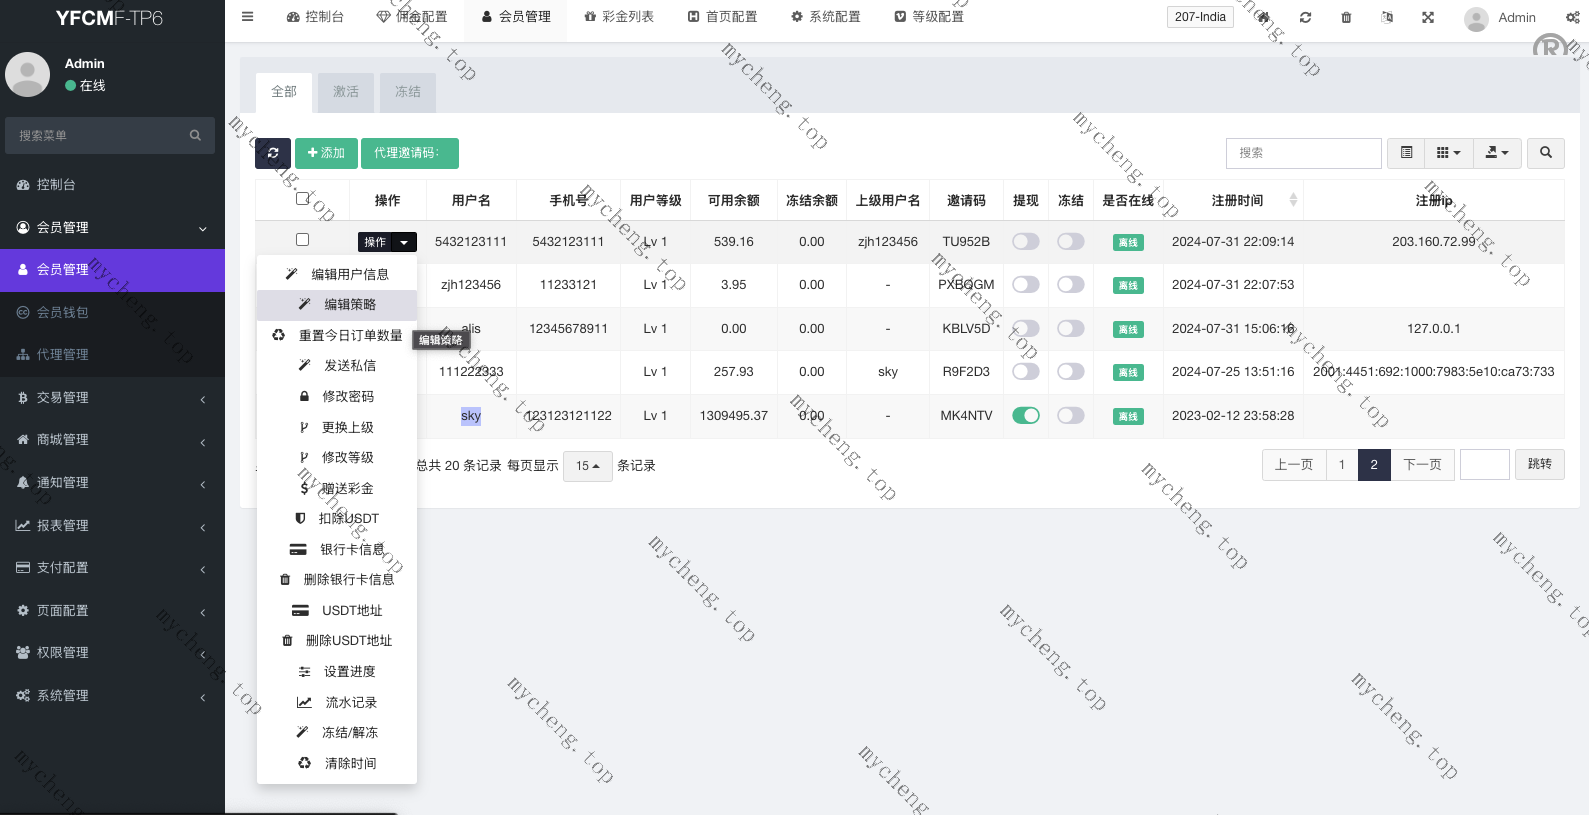
Task: Turn off 提现 toggle for user sky
Action: 1025,415
